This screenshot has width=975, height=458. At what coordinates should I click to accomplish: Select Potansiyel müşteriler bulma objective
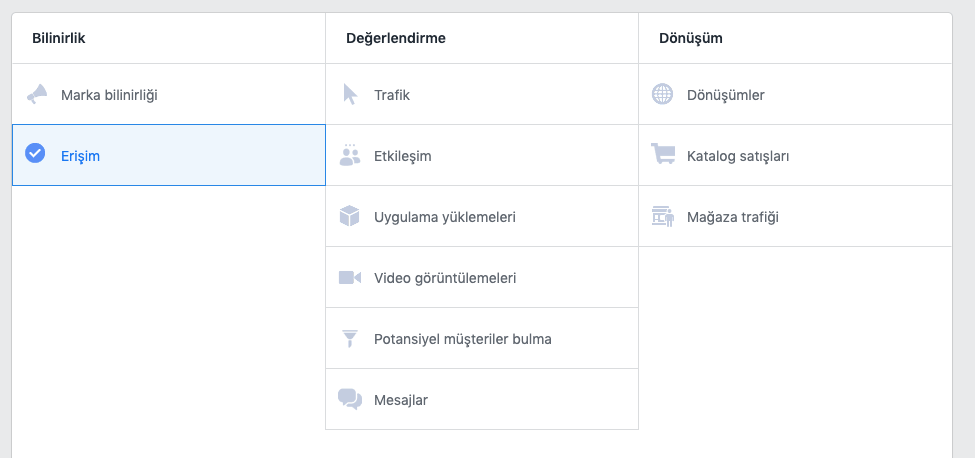pos(482,339)
